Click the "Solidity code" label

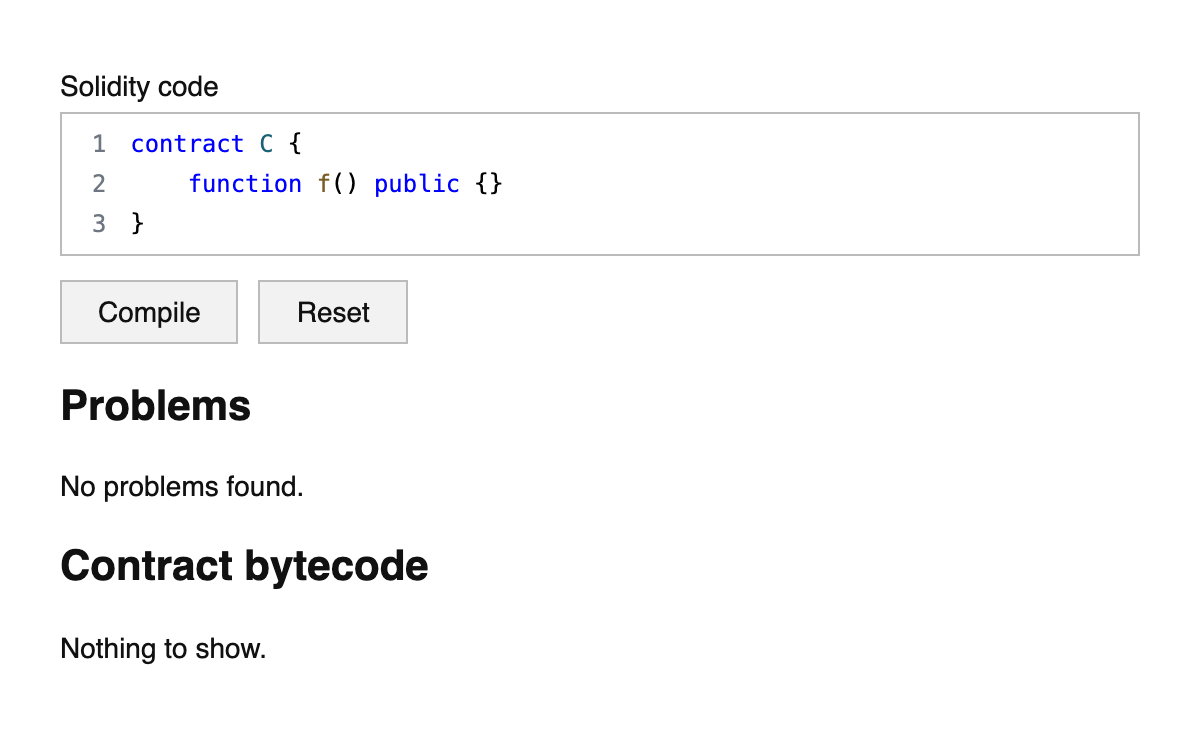[x=139, y=87]
